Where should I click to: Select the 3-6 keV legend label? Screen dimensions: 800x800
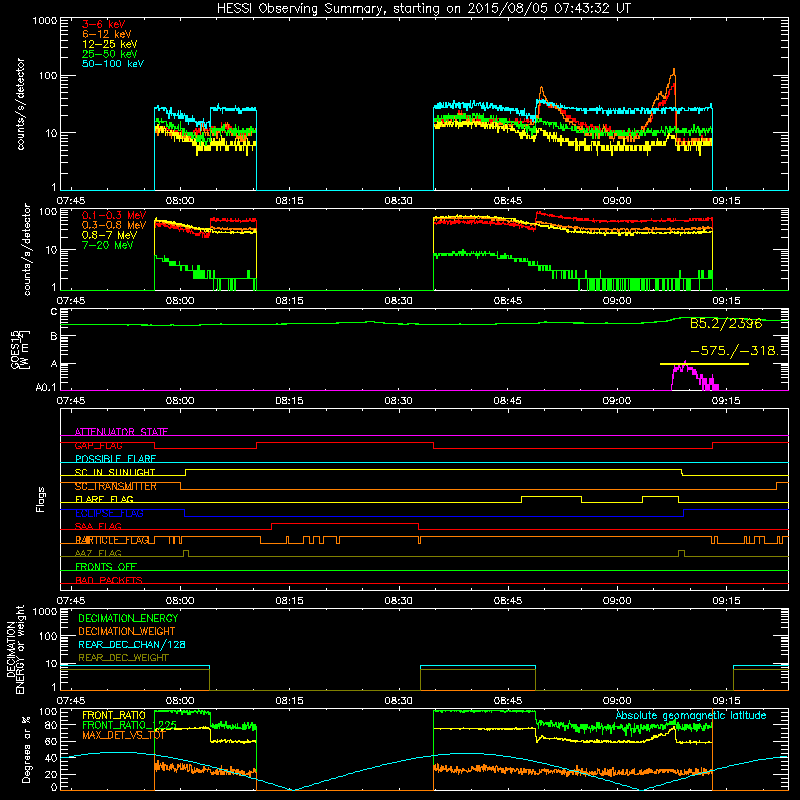tap(104, 24)
